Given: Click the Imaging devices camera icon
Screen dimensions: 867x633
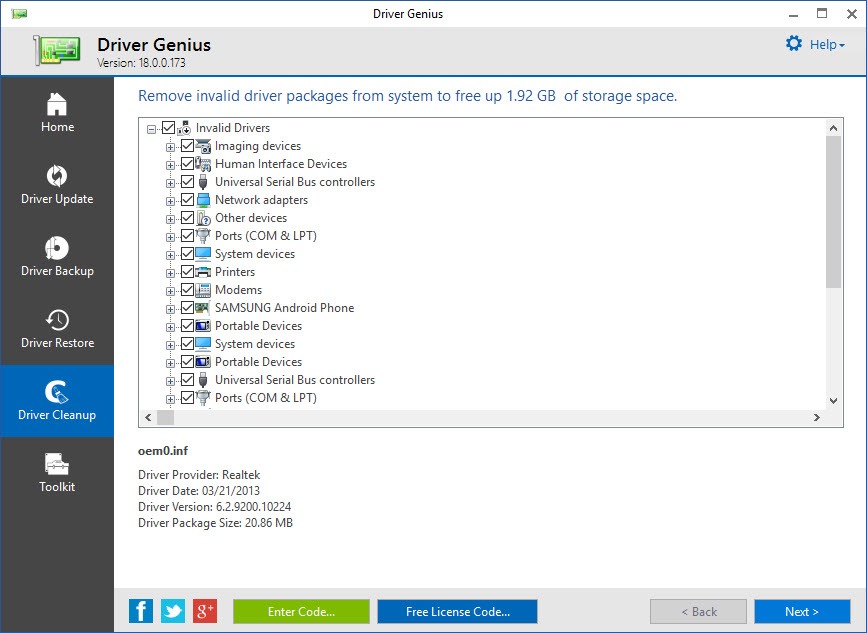Looking at the screenshot, I should [203, 146].
